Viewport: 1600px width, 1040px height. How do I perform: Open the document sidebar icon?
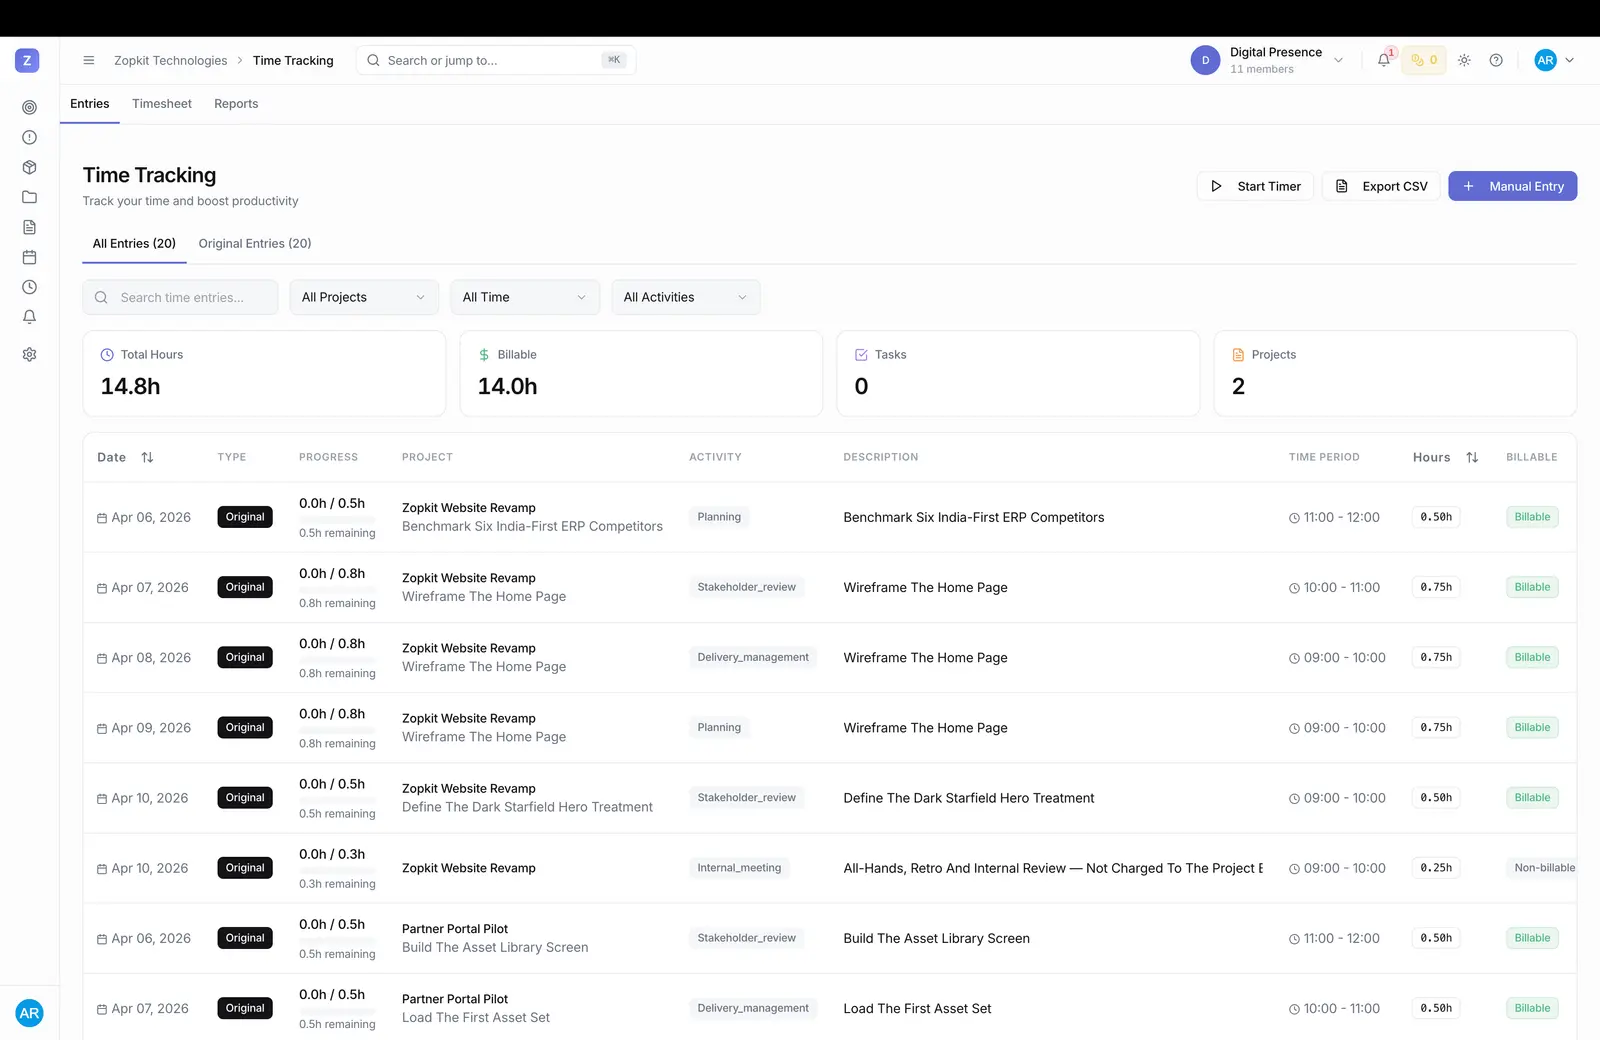click(x=29, y=227)
